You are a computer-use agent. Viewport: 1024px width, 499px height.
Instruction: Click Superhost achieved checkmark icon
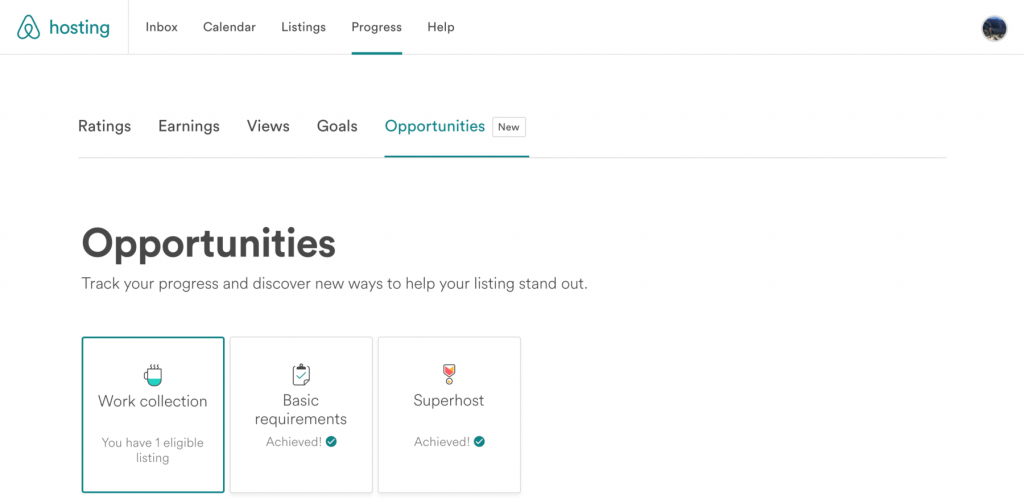(x=479, y=442)
